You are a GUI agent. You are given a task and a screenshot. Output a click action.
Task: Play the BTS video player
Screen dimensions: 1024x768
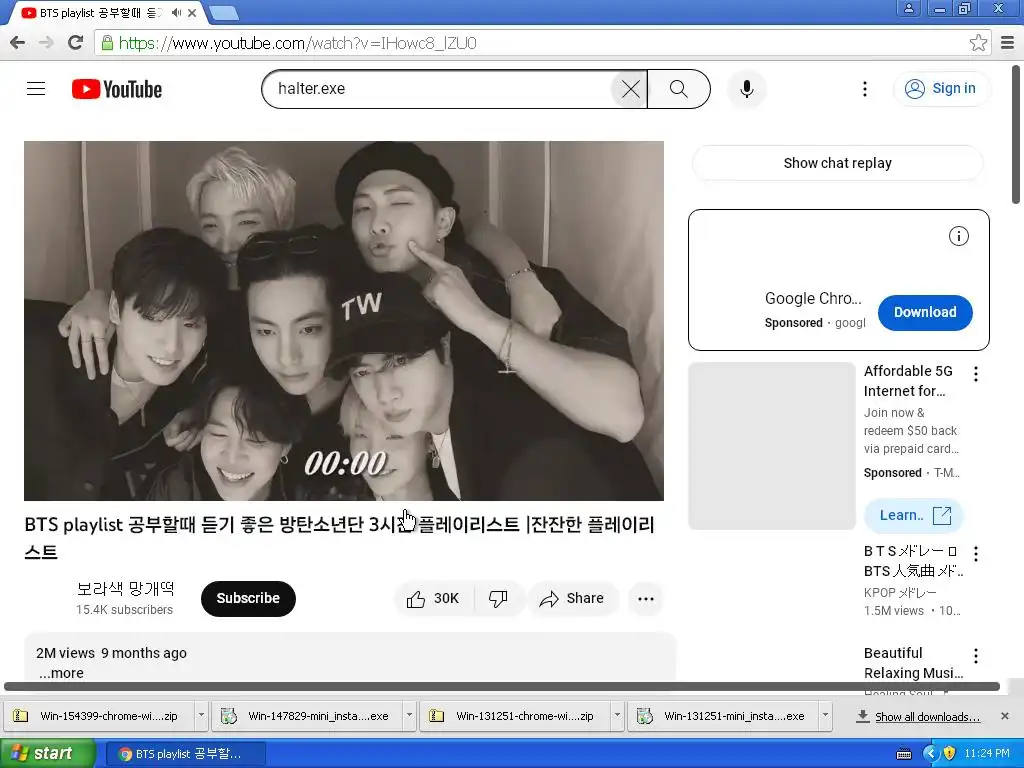tap(344, 321)
